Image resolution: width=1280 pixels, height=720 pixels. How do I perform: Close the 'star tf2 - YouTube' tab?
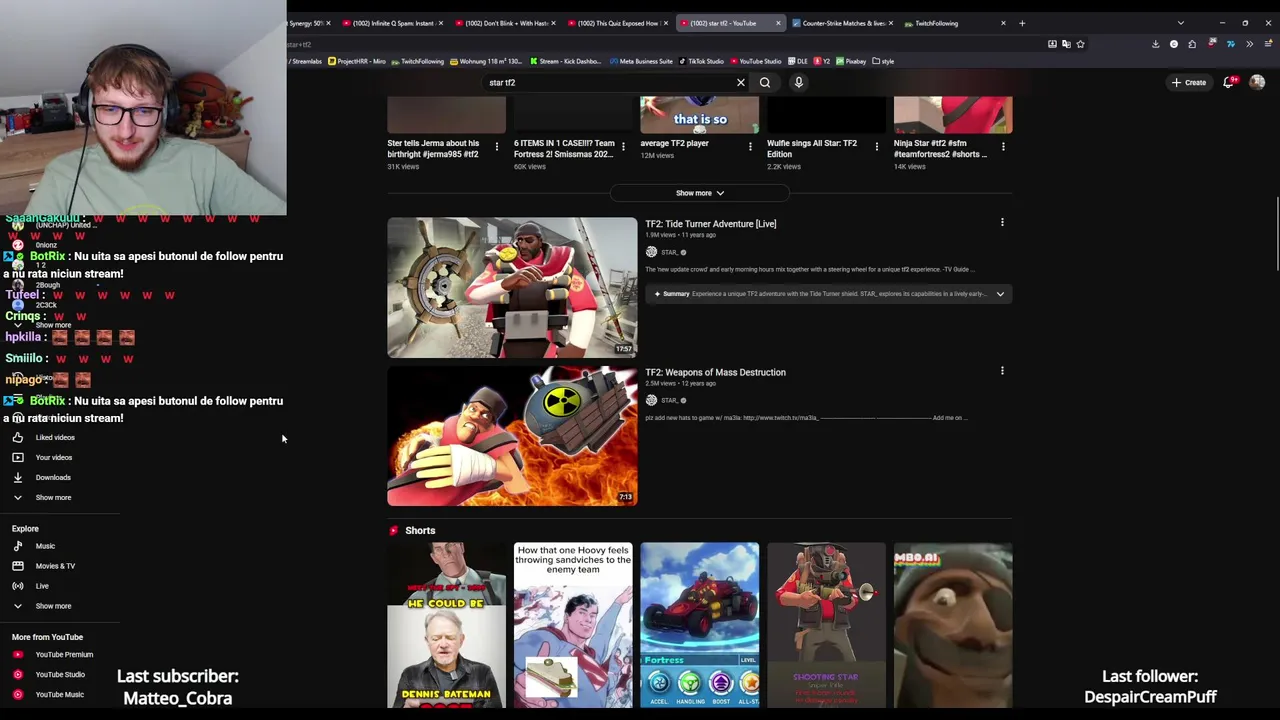click(x=778, y=23)
